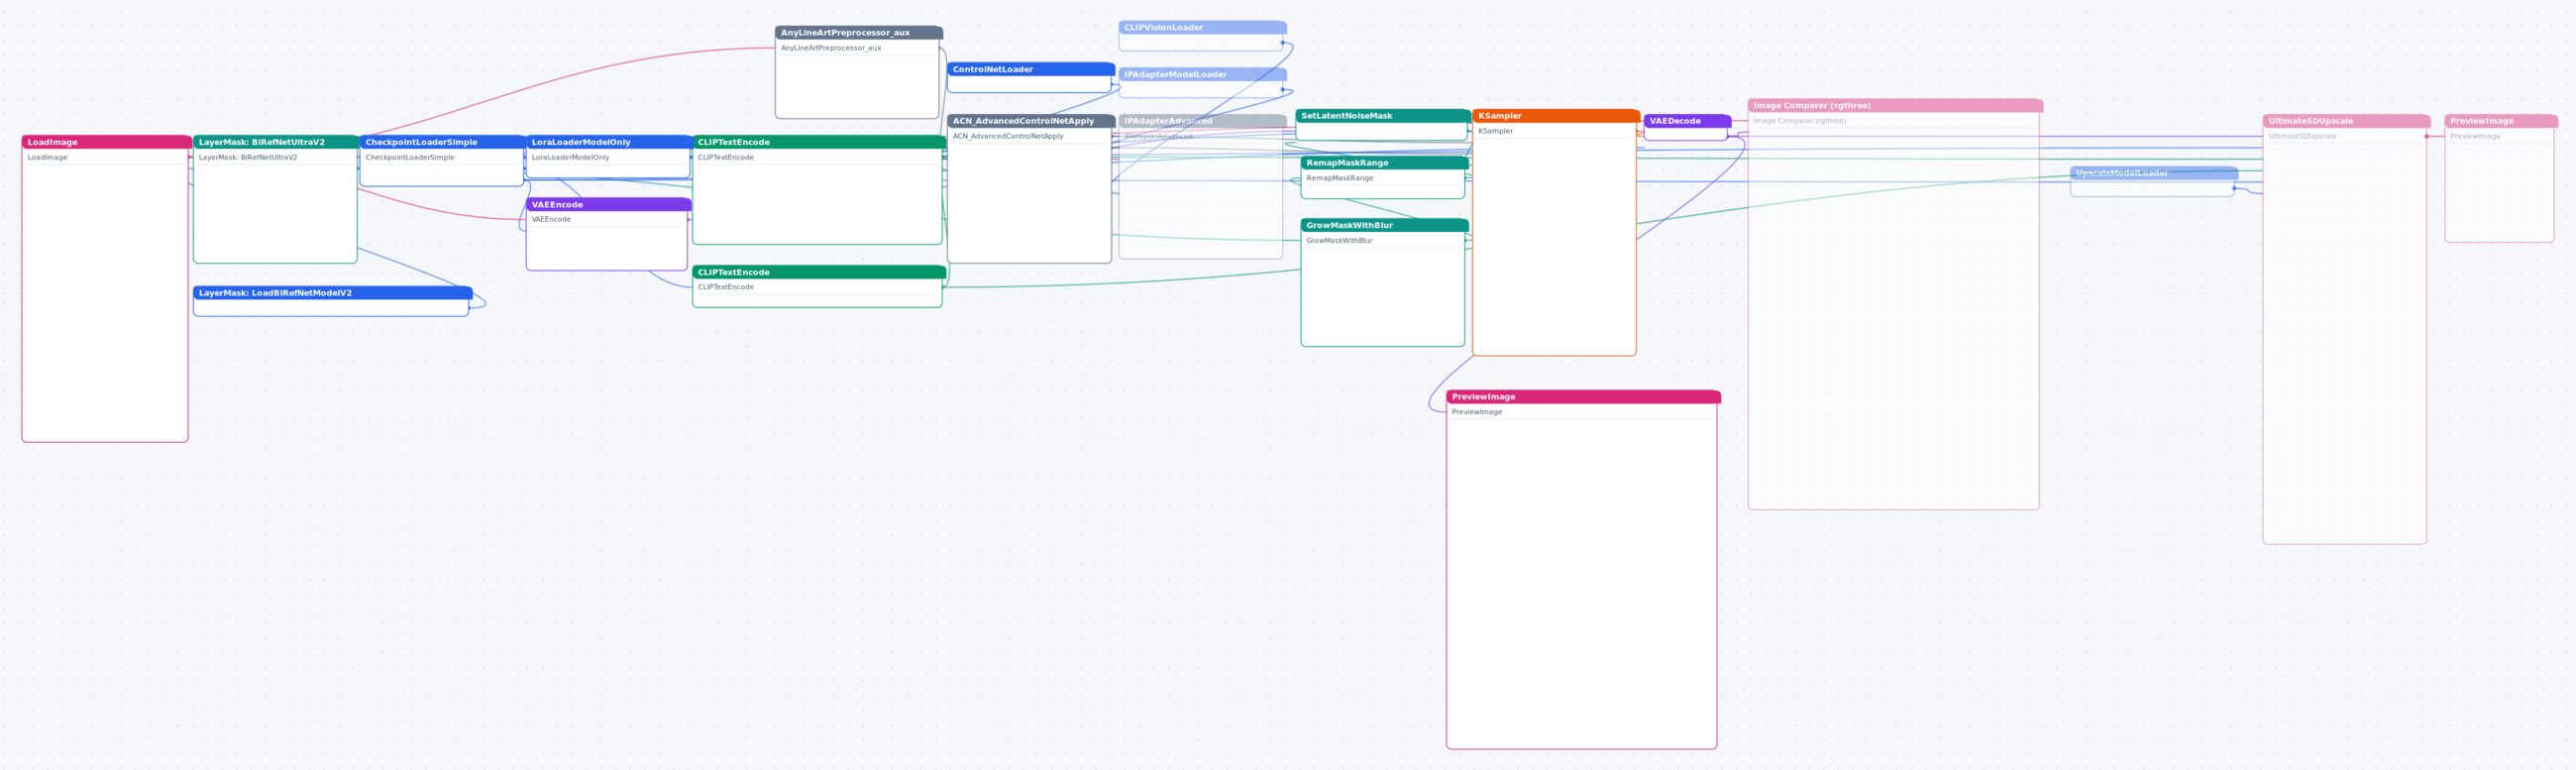Select the ControlNetLoader node header
Viewport: 2576px width, 770px height.
(1031, 69)
